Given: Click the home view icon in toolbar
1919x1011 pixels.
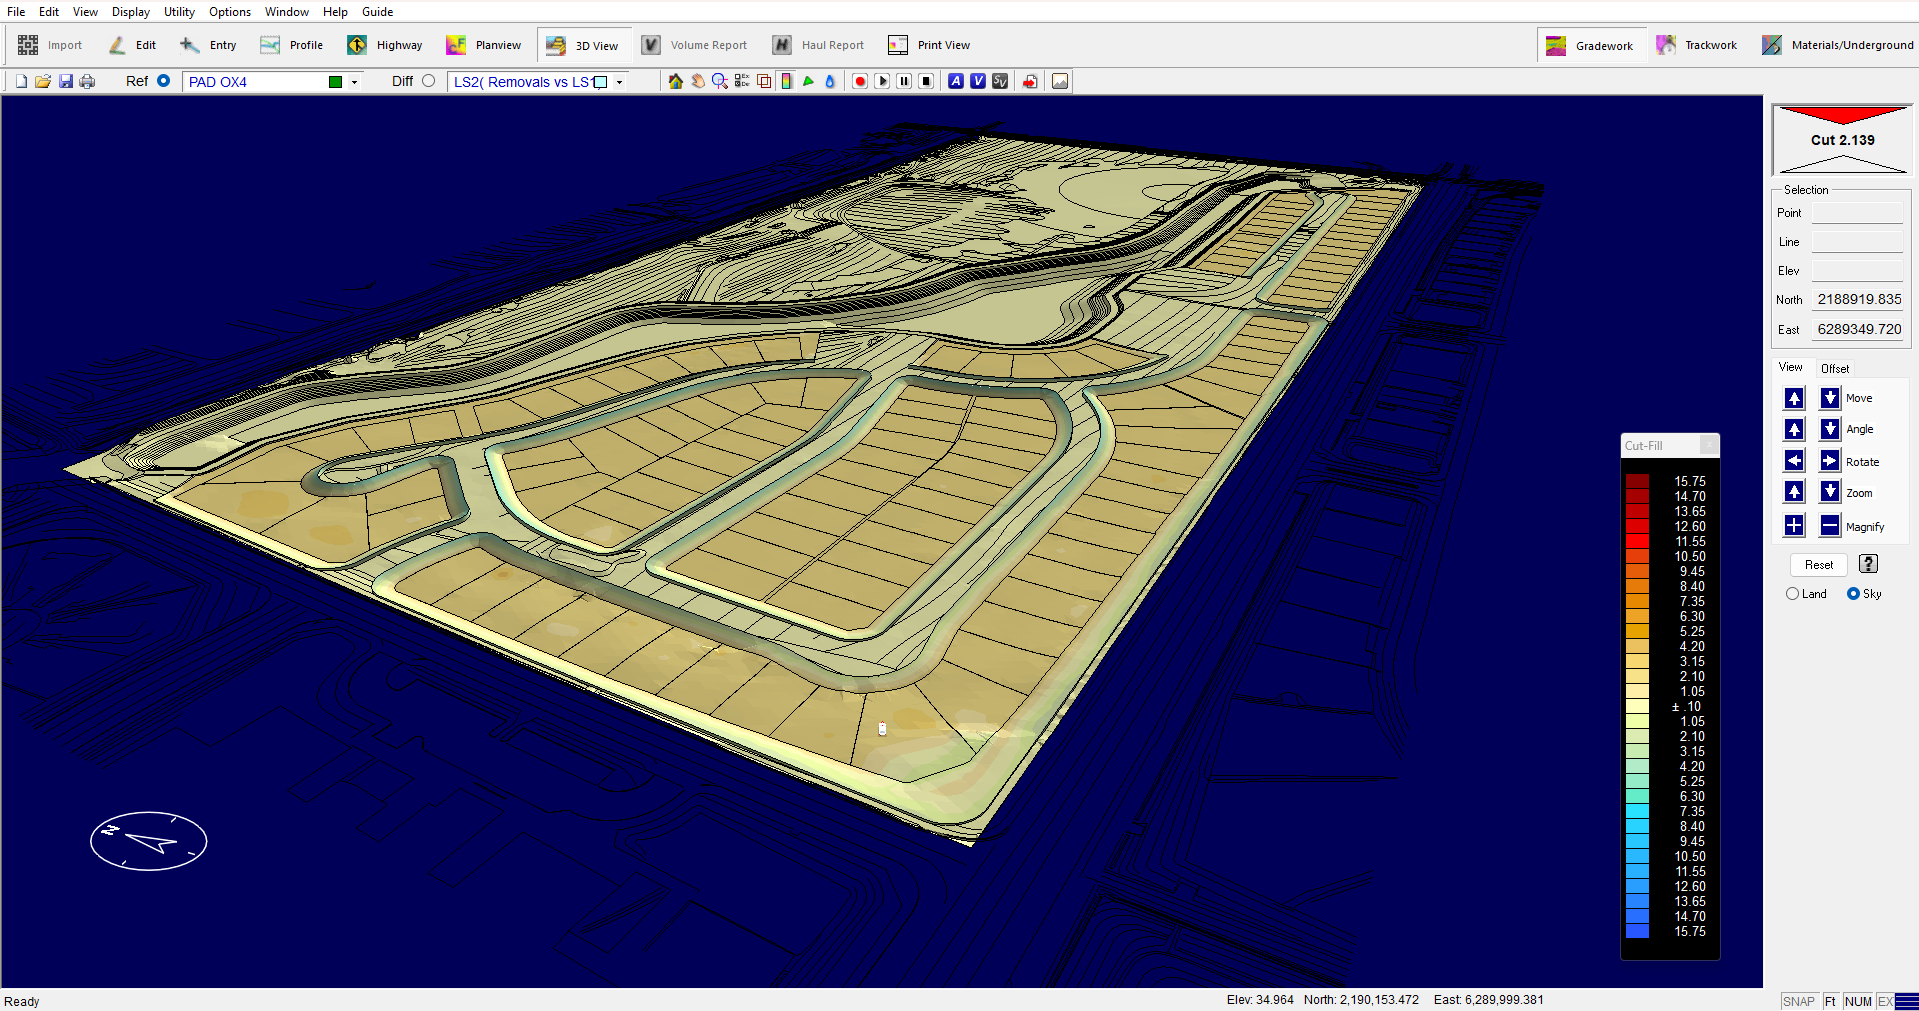Looking at the screenshot, I should pyautogui.click(x=676, y=82).
